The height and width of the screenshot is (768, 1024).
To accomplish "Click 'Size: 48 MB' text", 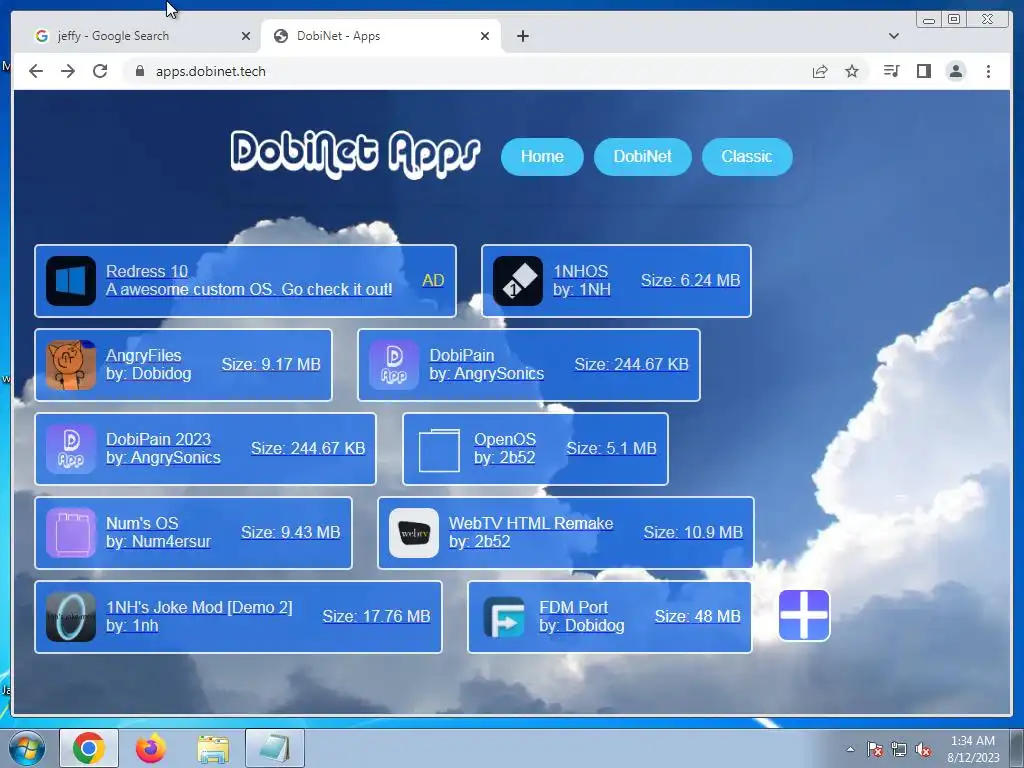I will 697,616.
